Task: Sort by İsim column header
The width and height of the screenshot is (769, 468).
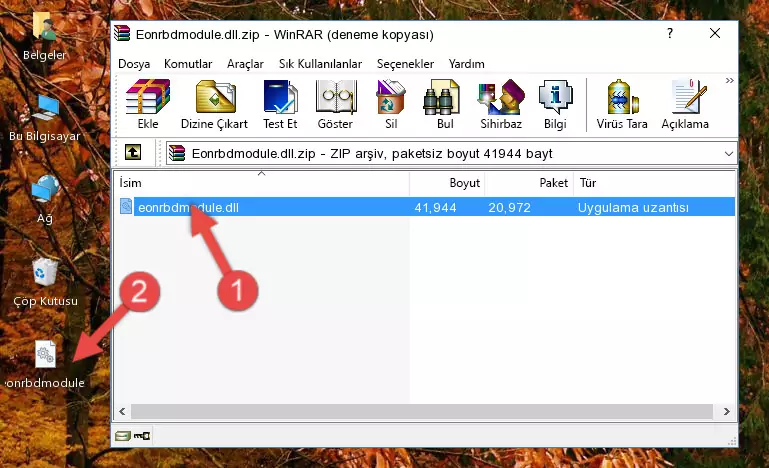Action: pyautogui.click(x=262, y=183)
